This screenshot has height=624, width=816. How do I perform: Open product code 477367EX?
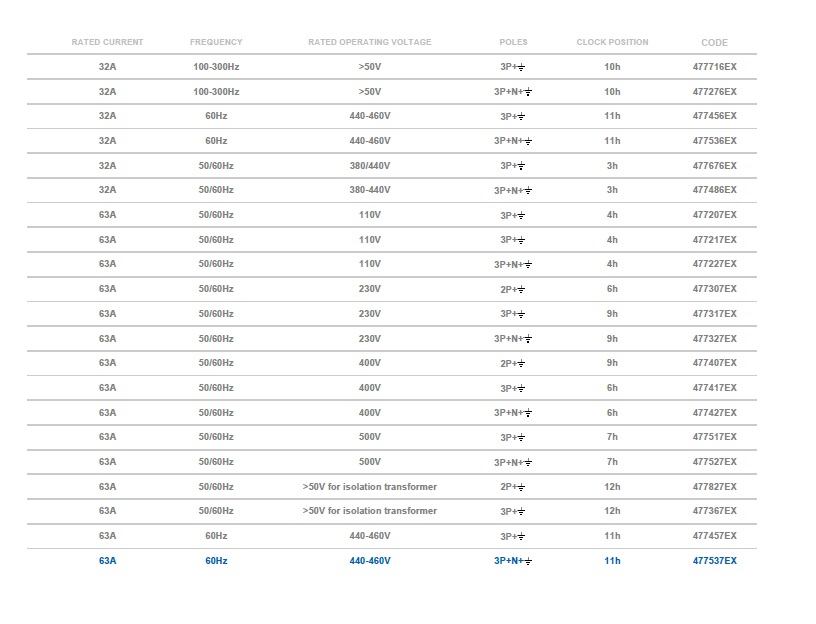714,511
